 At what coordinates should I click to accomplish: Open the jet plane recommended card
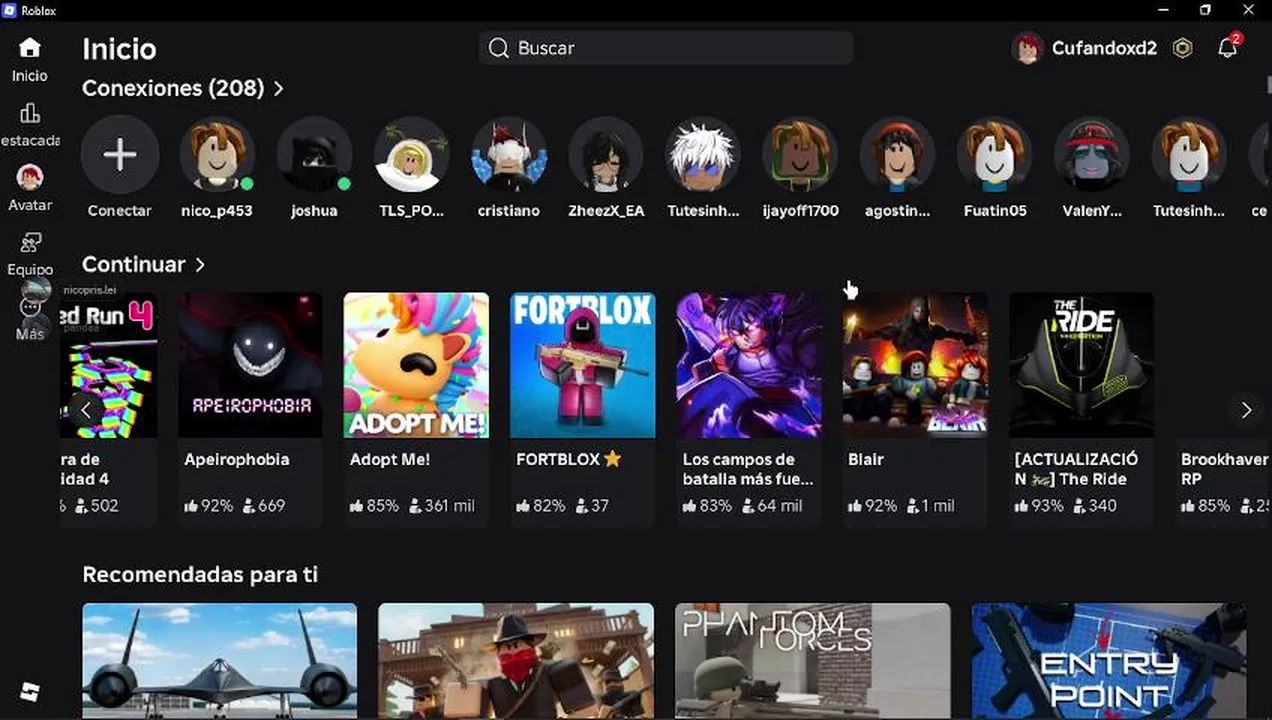pyautogui.click(x=219, y=660)
